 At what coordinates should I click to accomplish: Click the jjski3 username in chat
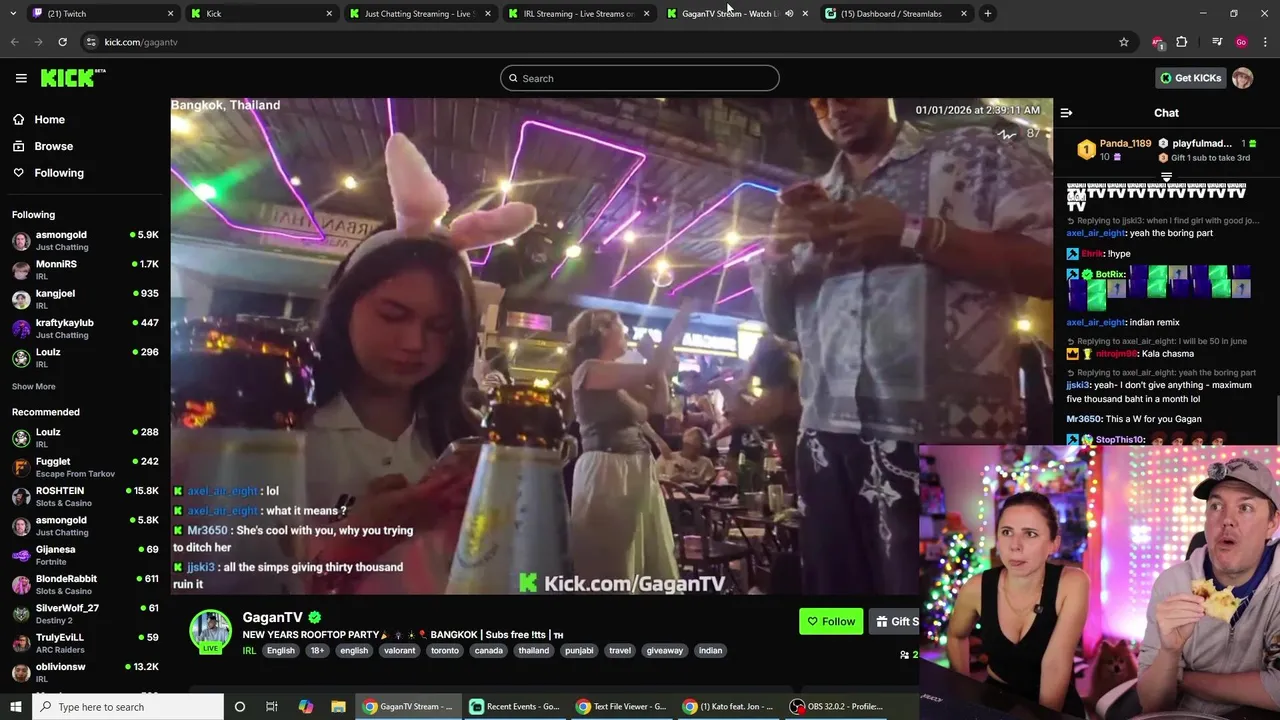pyautogui.click(x=1078, y=385)
